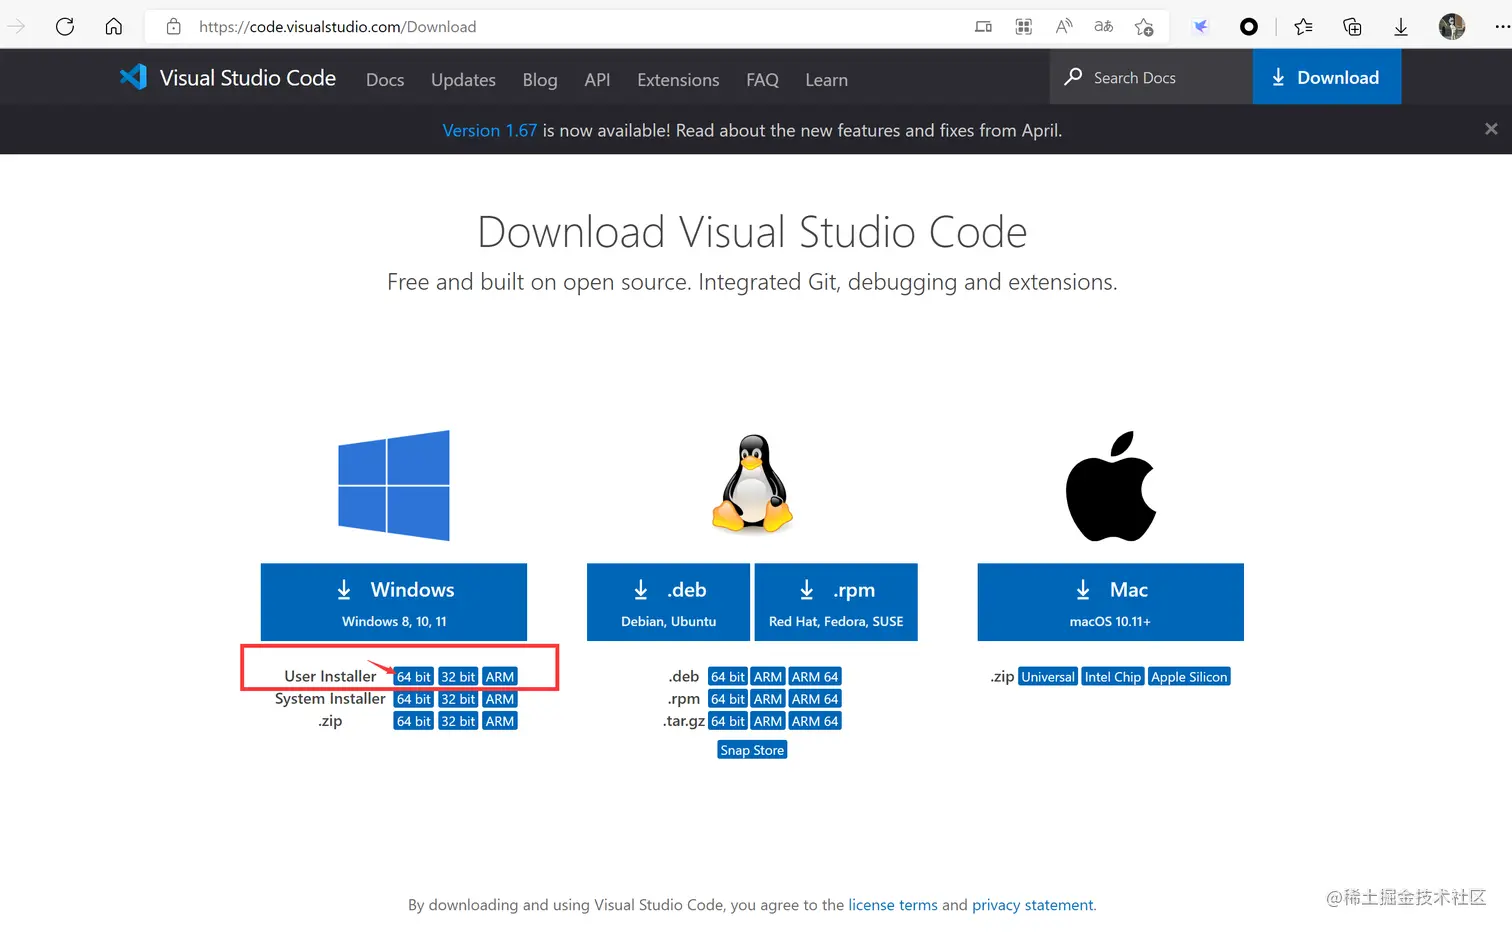1512x933 pixels.
Task: Click the home icon in the browser toolbar
Action: tap(114, 27)
